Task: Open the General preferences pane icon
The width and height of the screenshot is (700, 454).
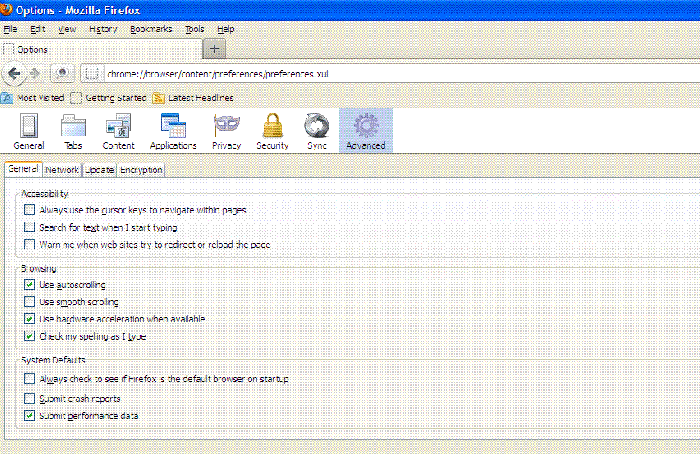Action: pyautogui.click(x=28, y=130)
